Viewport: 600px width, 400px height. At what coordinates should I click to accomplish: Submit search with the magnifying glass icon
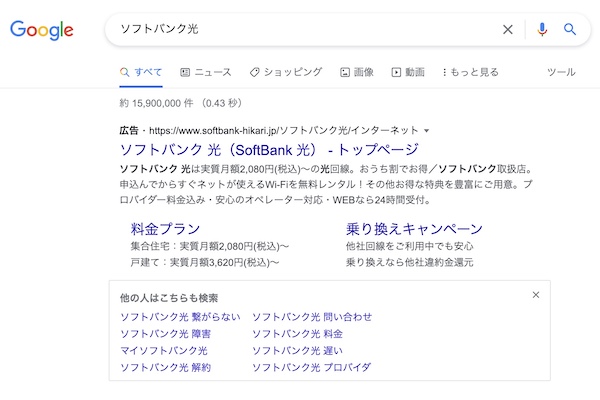[x=570, y=29]
